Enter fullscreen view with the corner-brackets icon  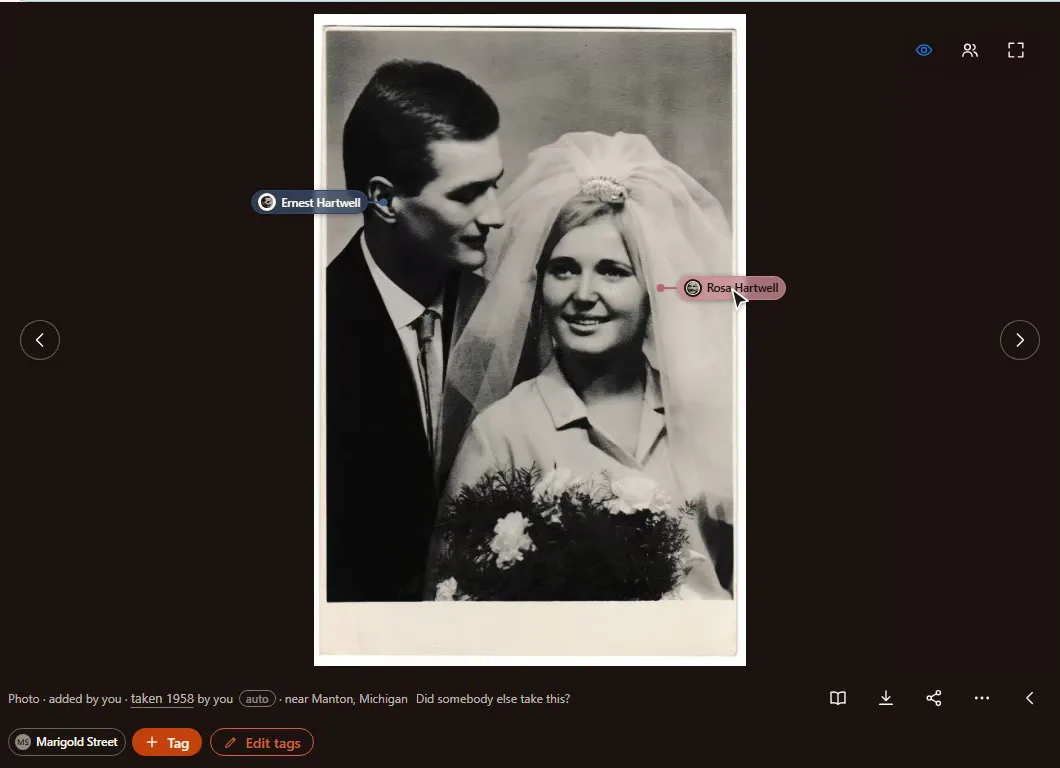[x=1015, y=50]
